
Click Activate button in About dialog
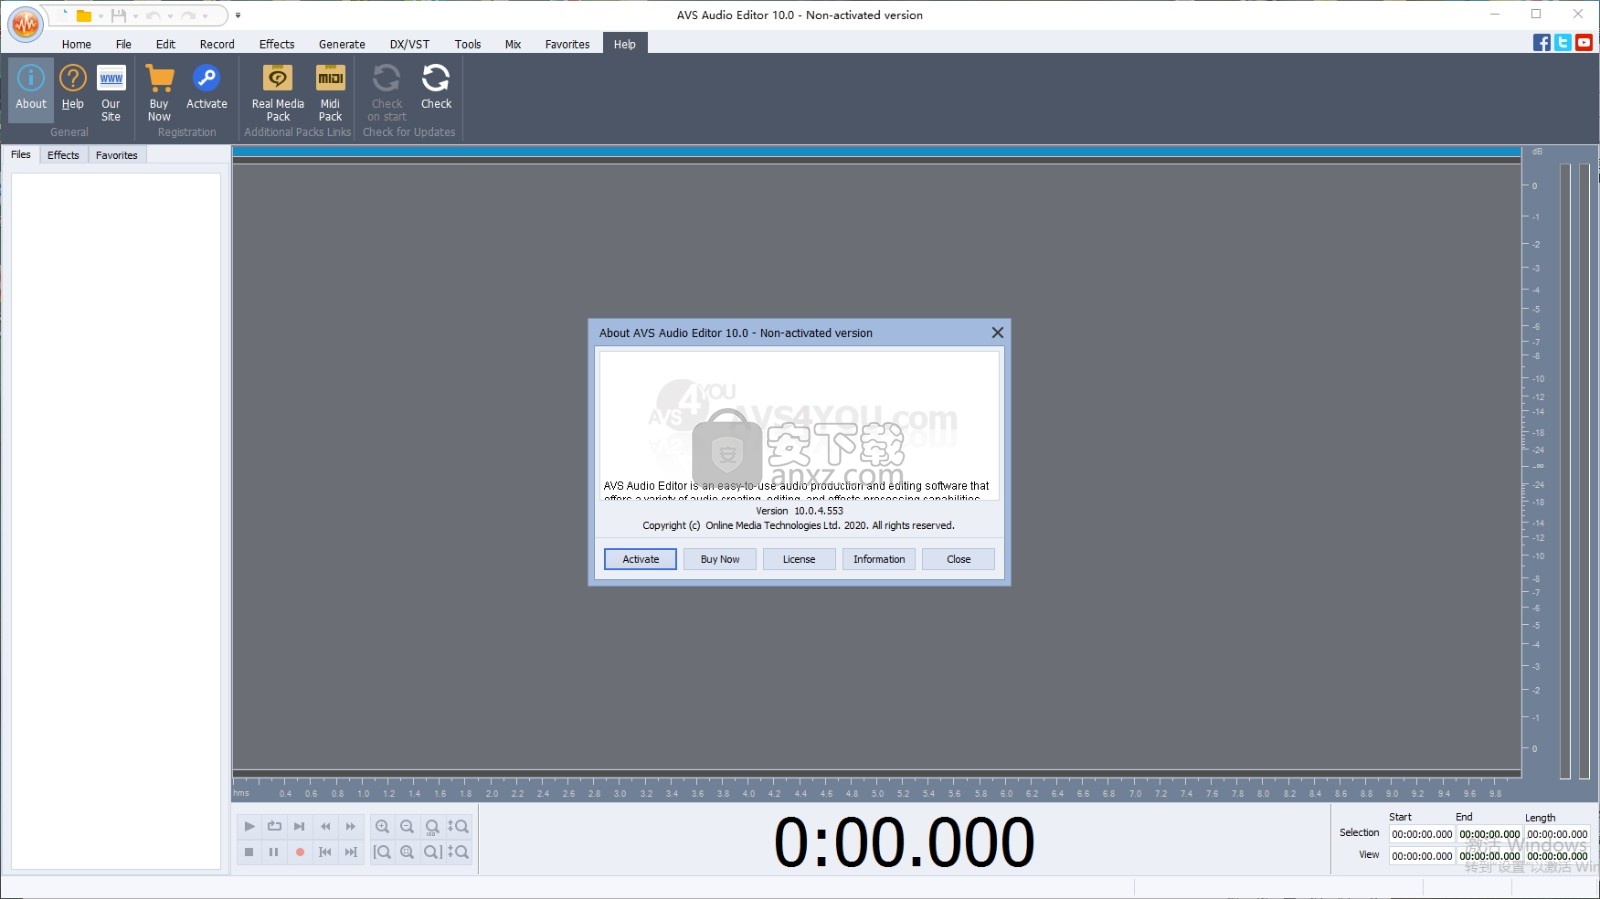pos(641,559)
